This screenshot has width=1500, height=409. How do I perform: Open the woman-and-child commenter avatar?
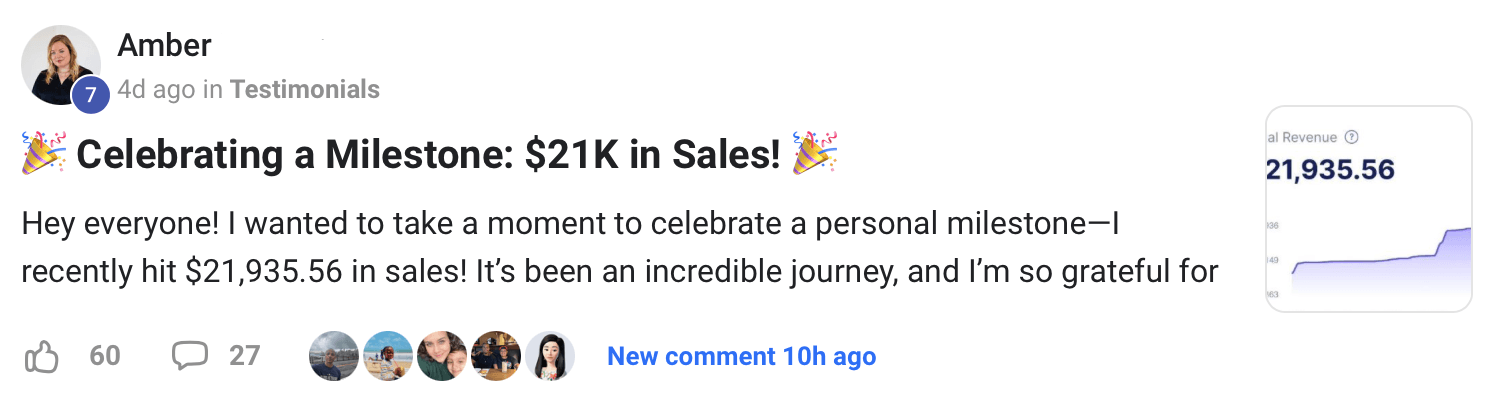(x=442, y=356)
